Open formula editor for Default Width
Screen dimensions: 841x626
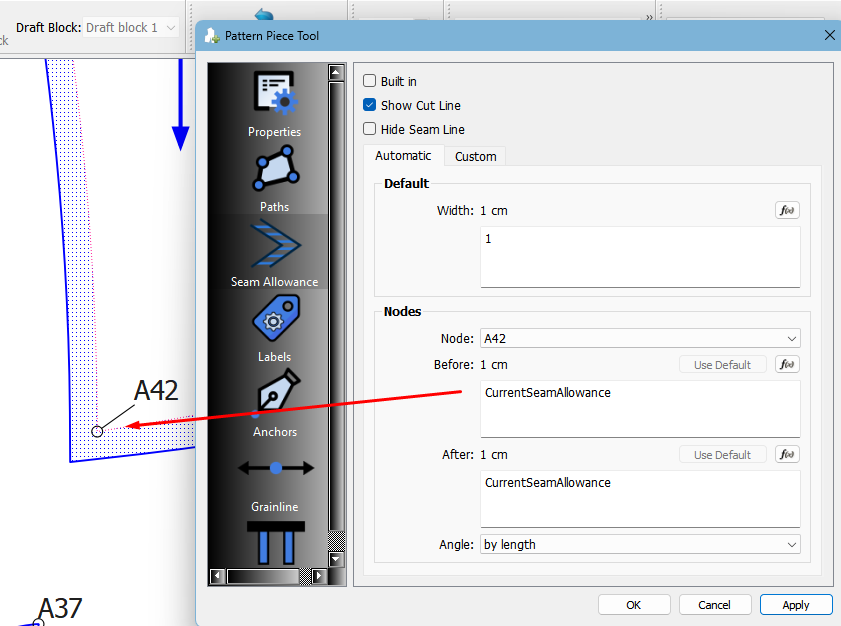click(787, 210)
